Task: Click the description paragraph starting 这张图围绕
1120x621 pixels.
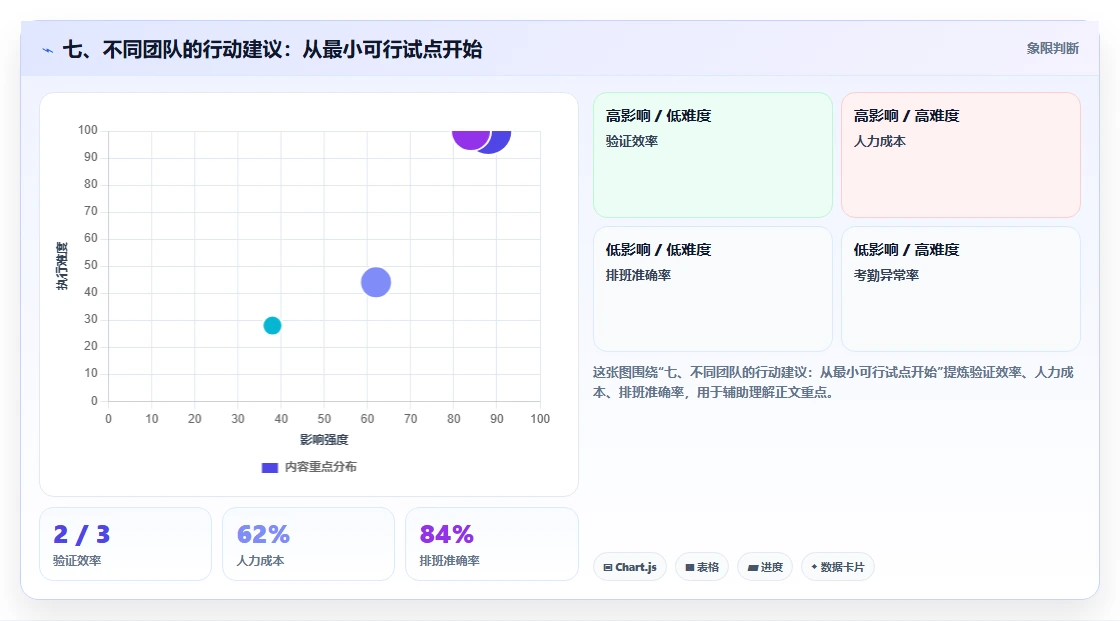Action: [x=833, y=382]
